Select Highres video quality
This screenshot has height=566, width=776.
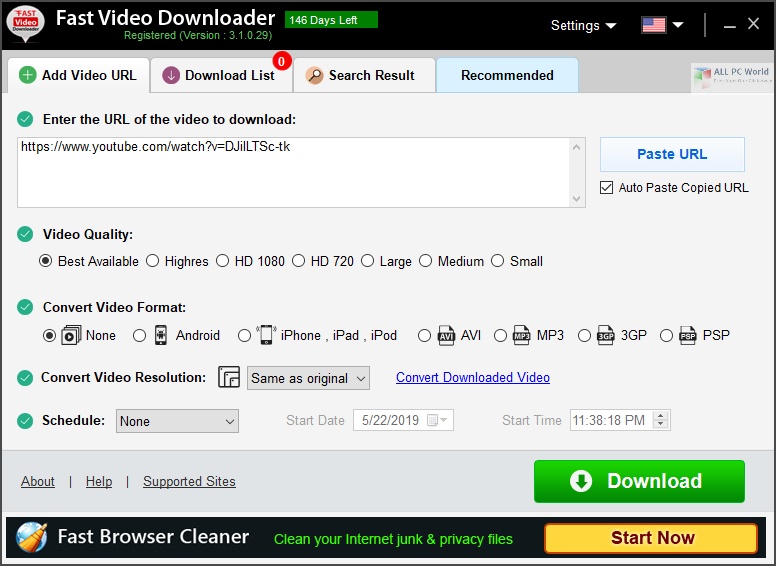(x=152, y=261)
